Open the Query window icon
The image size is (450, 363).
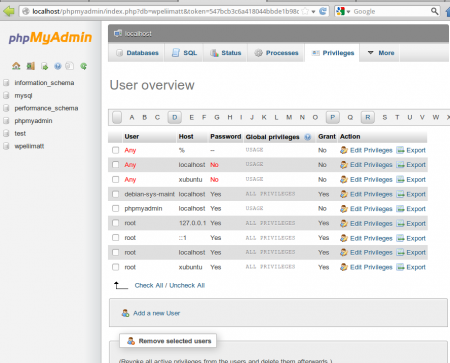coord(44,66)
